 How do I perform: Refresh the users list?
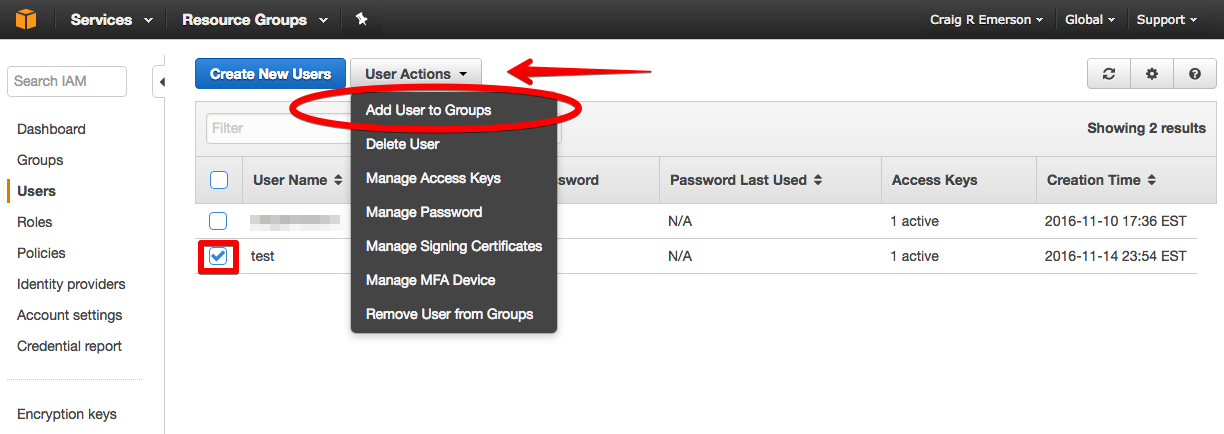[1109, 74]
